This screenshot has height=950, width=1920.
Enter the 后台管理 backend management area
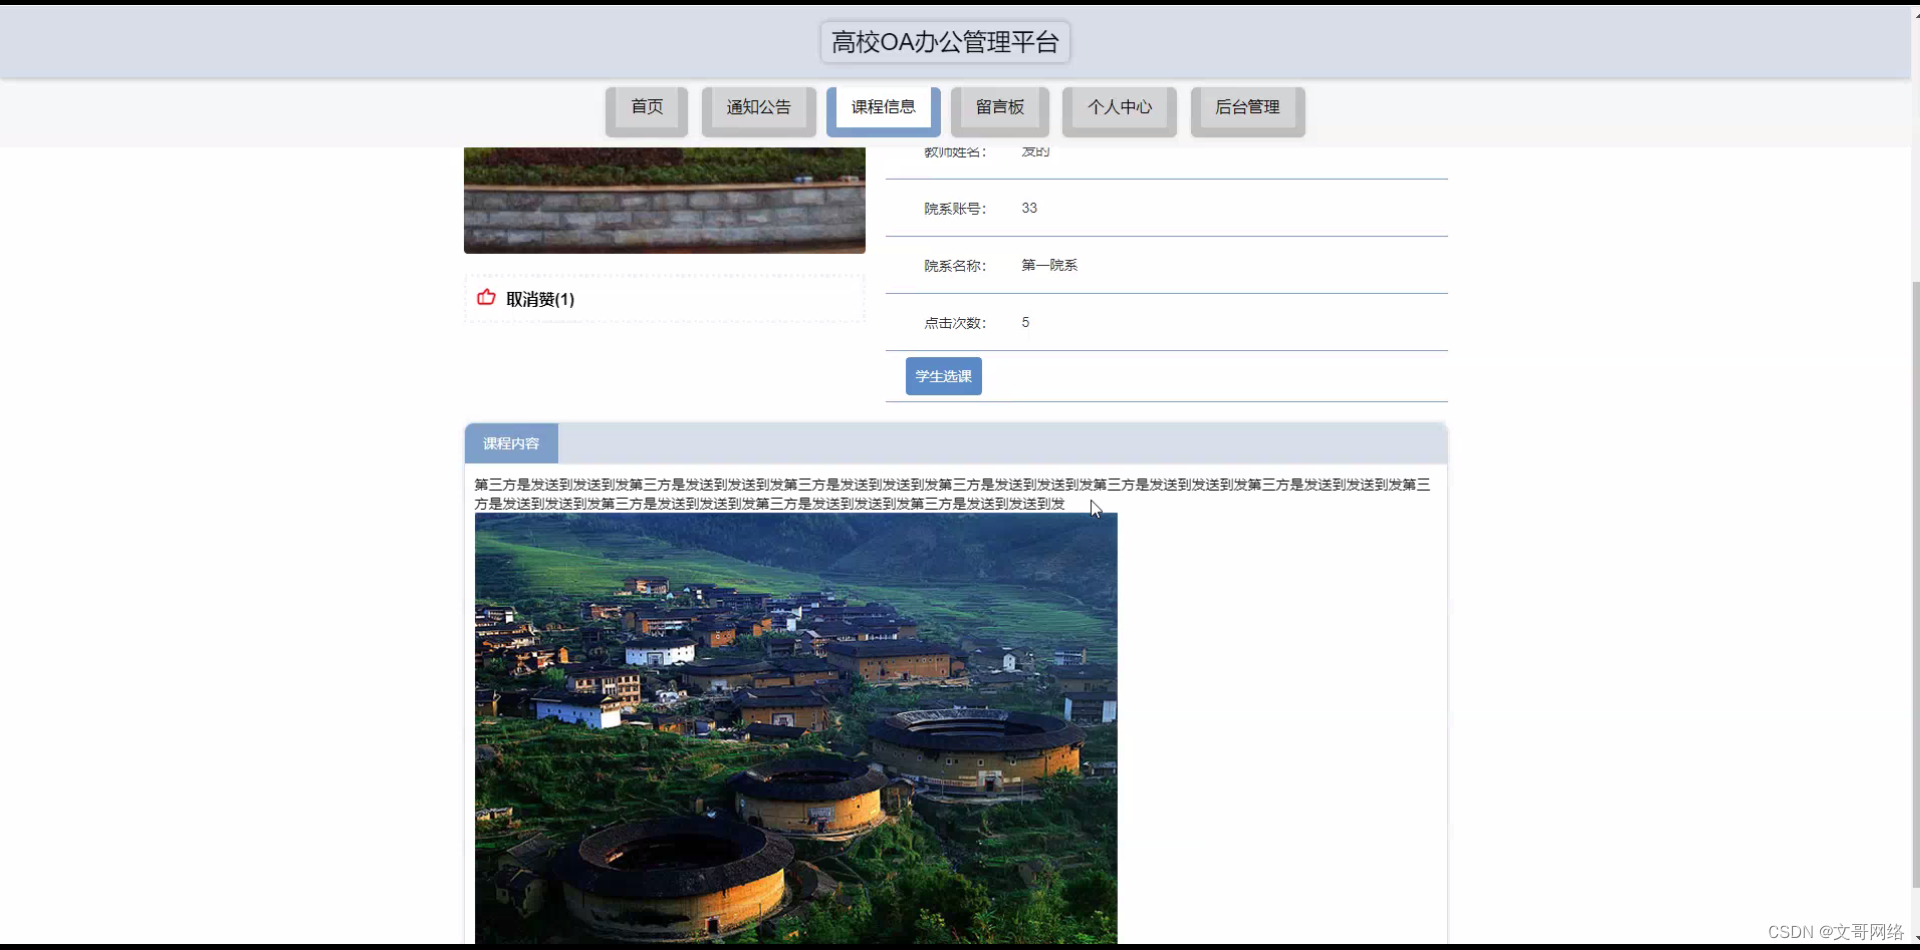1247,106
